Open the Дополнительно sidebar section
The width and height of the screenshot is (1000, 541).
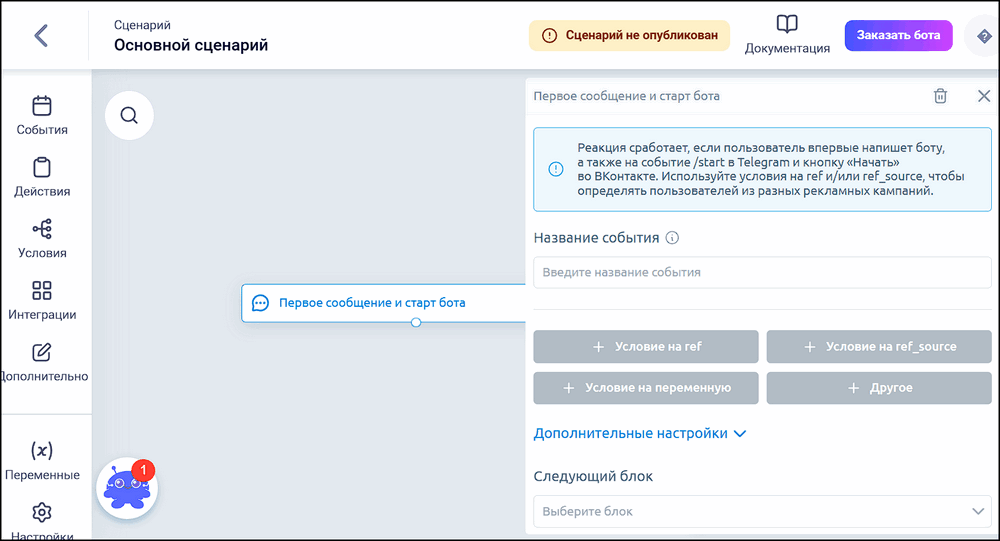point(42,363)
